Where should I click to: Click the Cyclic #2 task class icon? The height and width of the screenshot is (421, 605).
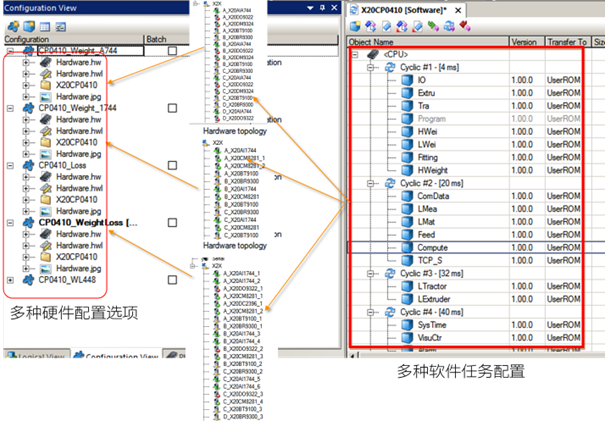click(x=388, y=184)
